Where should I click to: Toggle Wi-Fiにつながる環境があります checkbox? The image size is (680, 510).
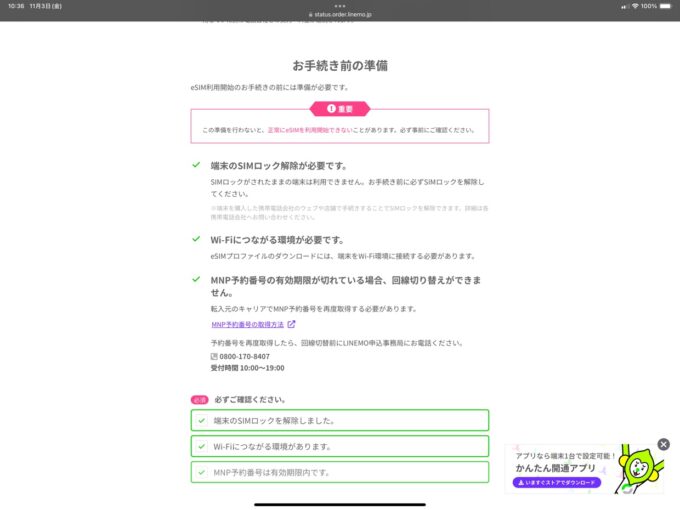tap(201, 446)
